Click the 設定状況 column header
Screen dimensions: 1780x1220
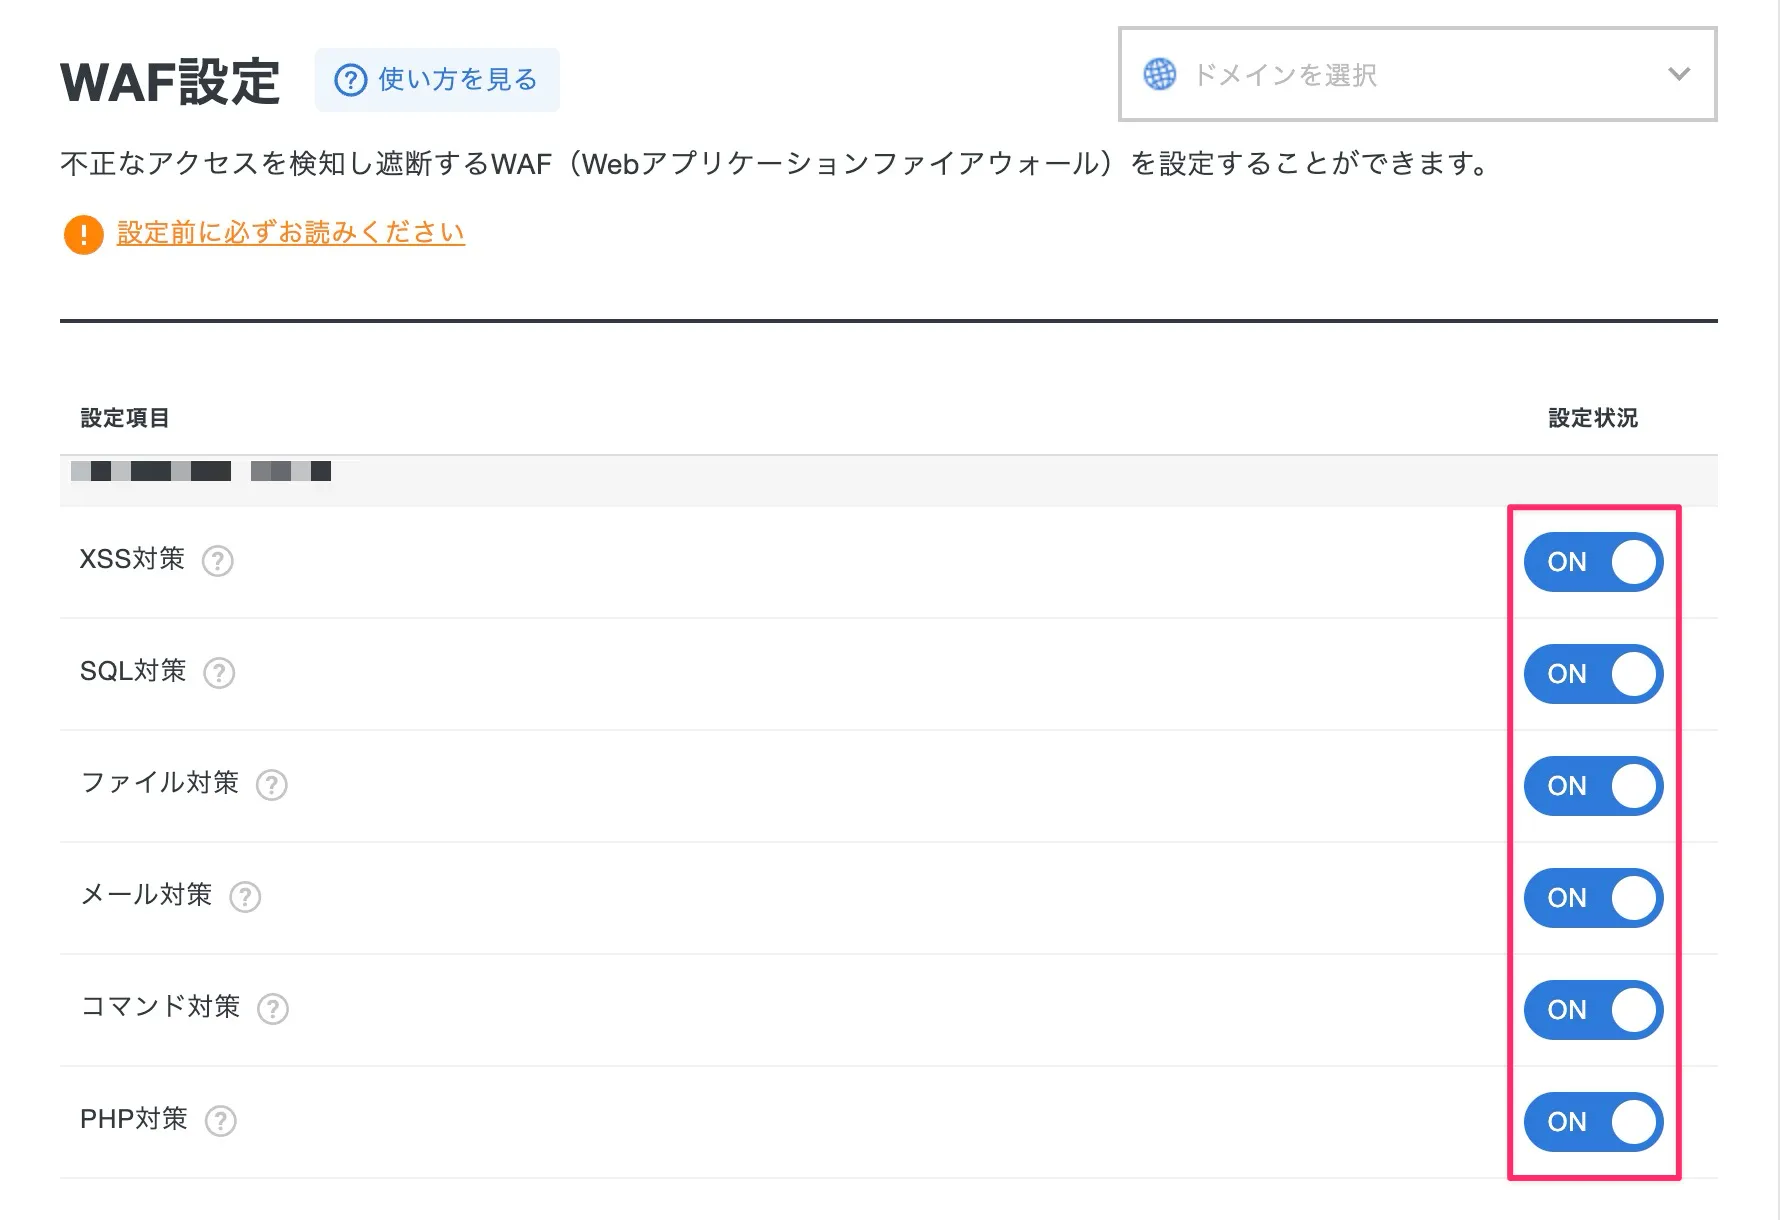[1593, 418]
